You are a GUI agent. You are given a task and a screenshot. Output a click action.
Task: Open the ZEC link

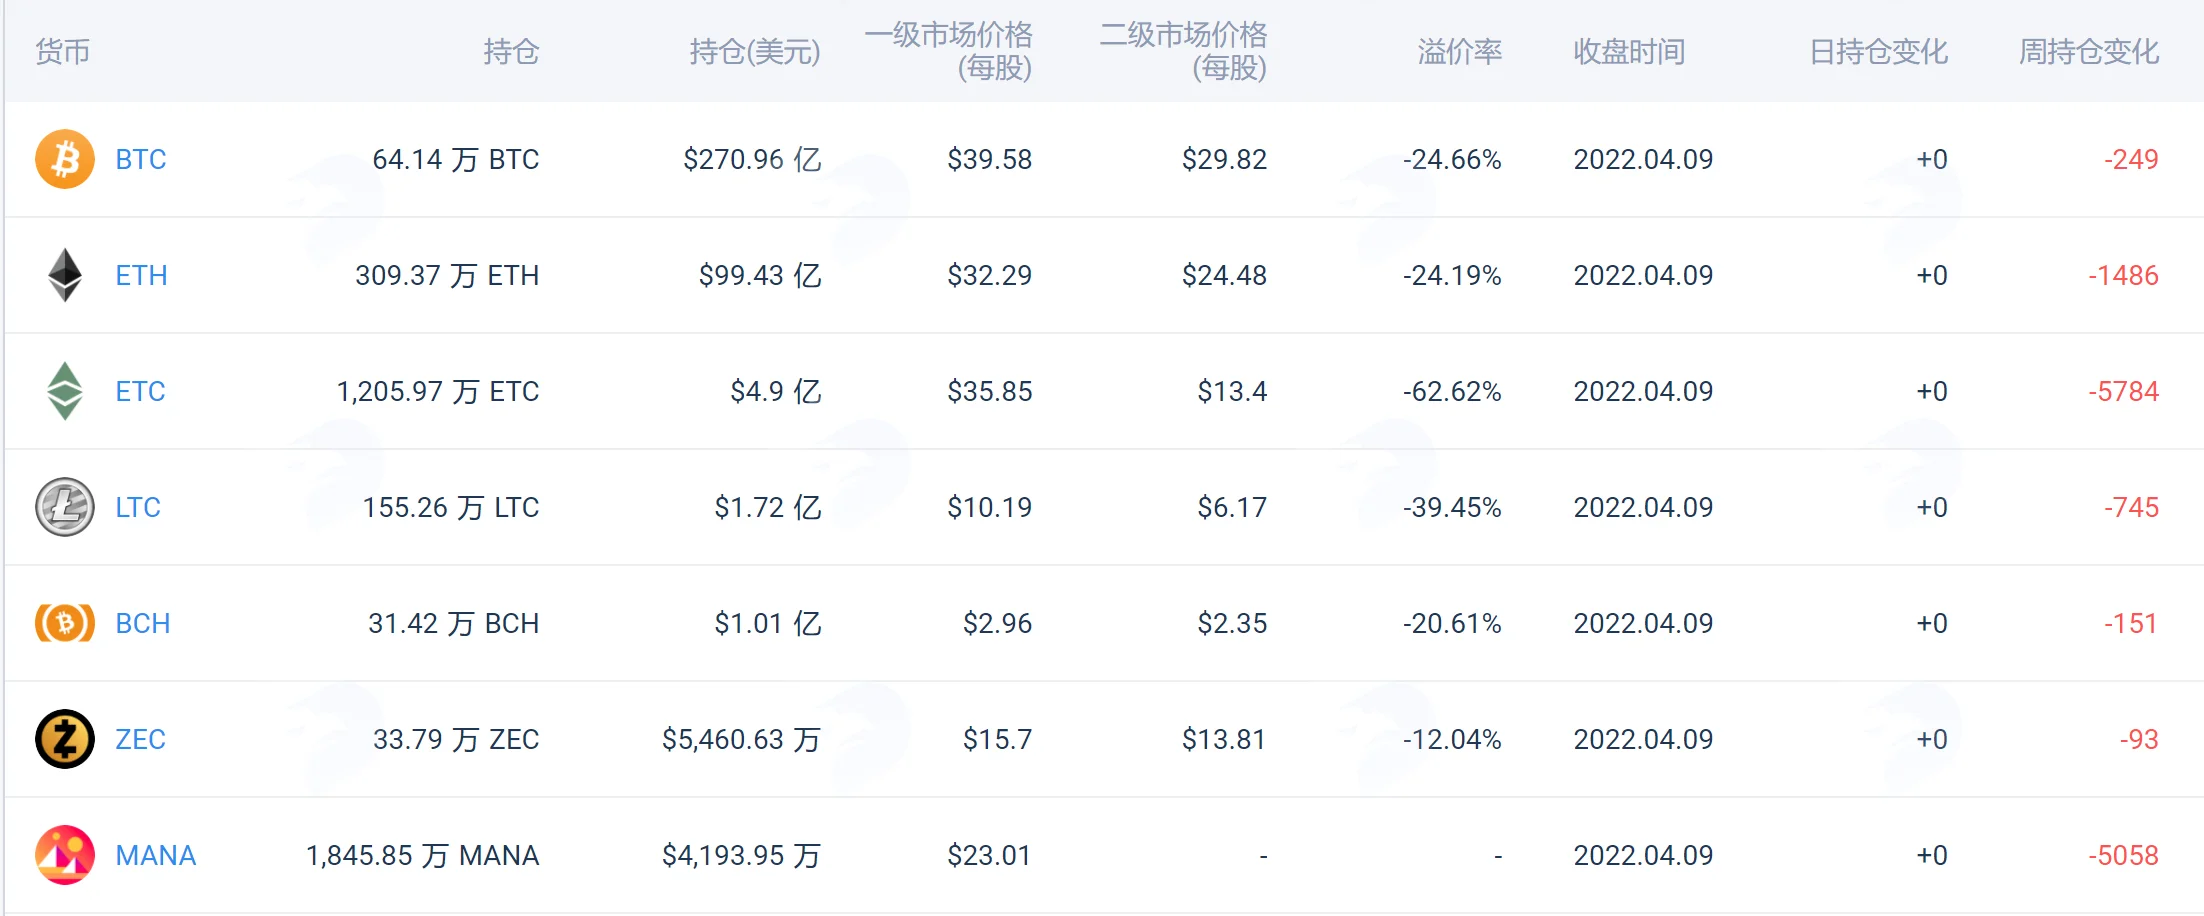[140, 739]
